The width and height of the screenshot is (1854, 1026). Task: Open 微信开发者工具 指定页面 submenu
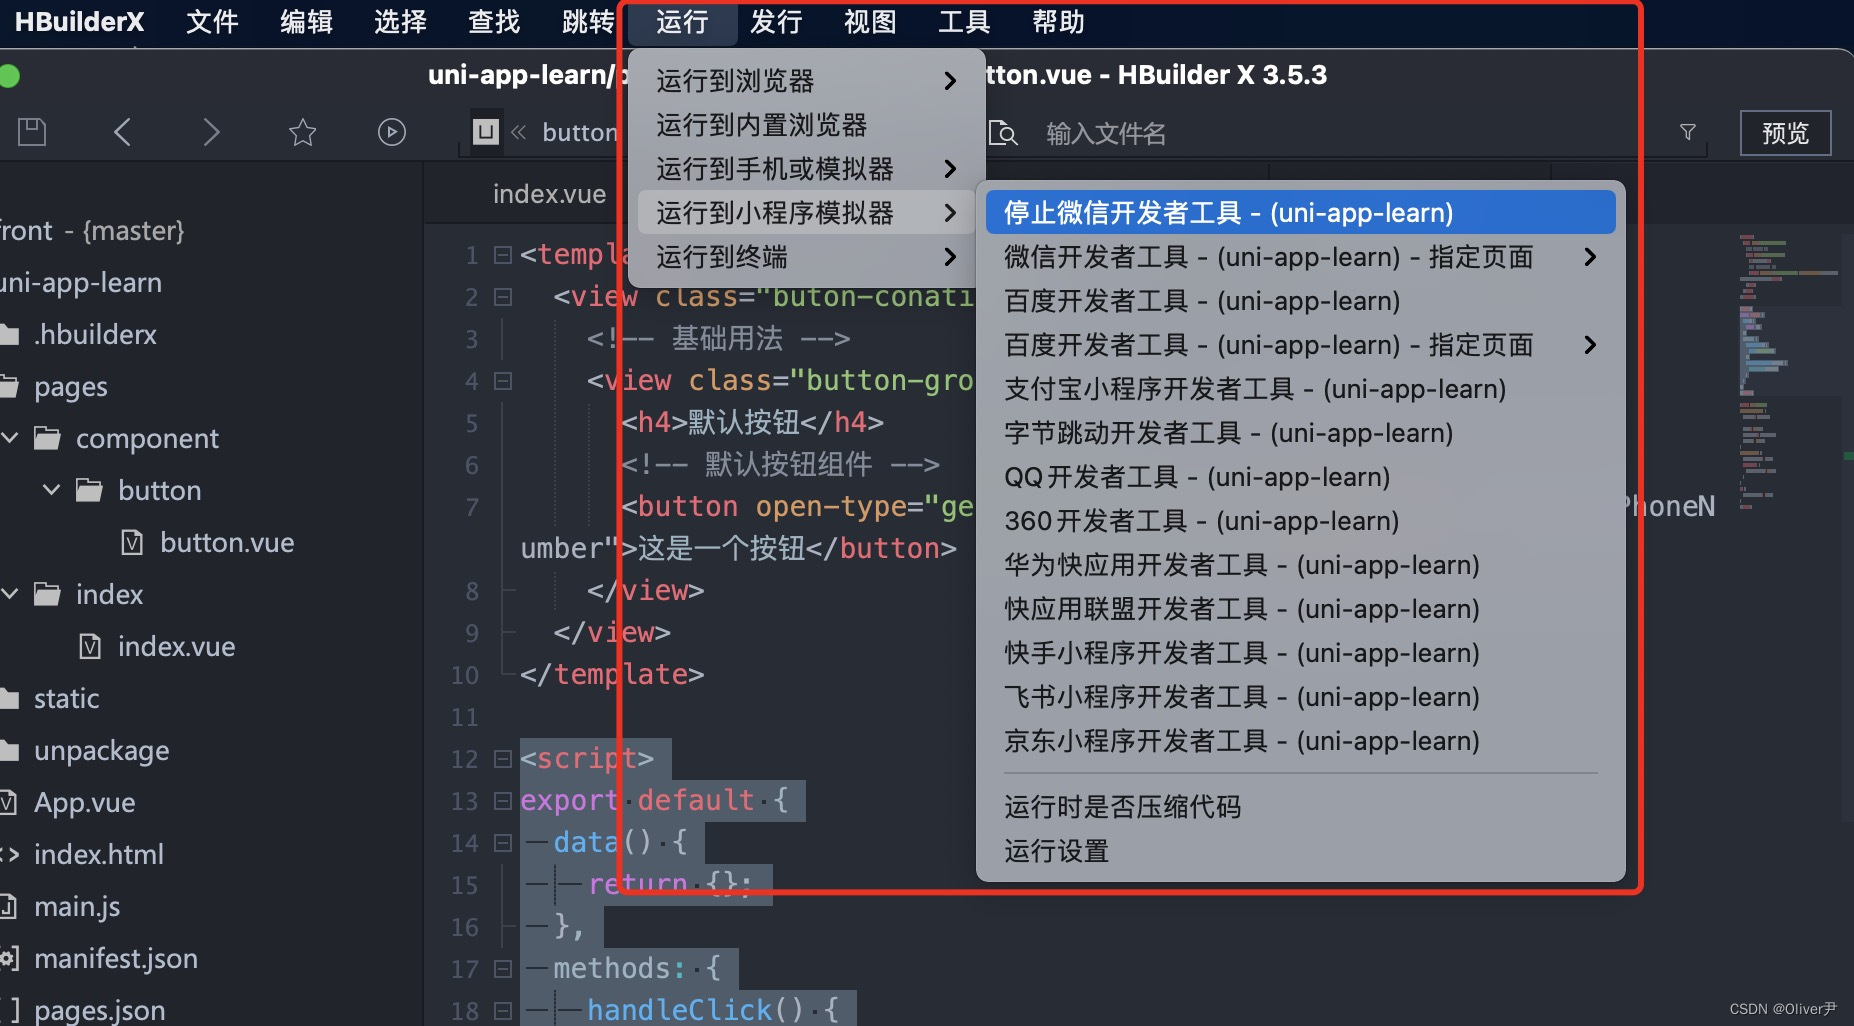point(1300,257)
